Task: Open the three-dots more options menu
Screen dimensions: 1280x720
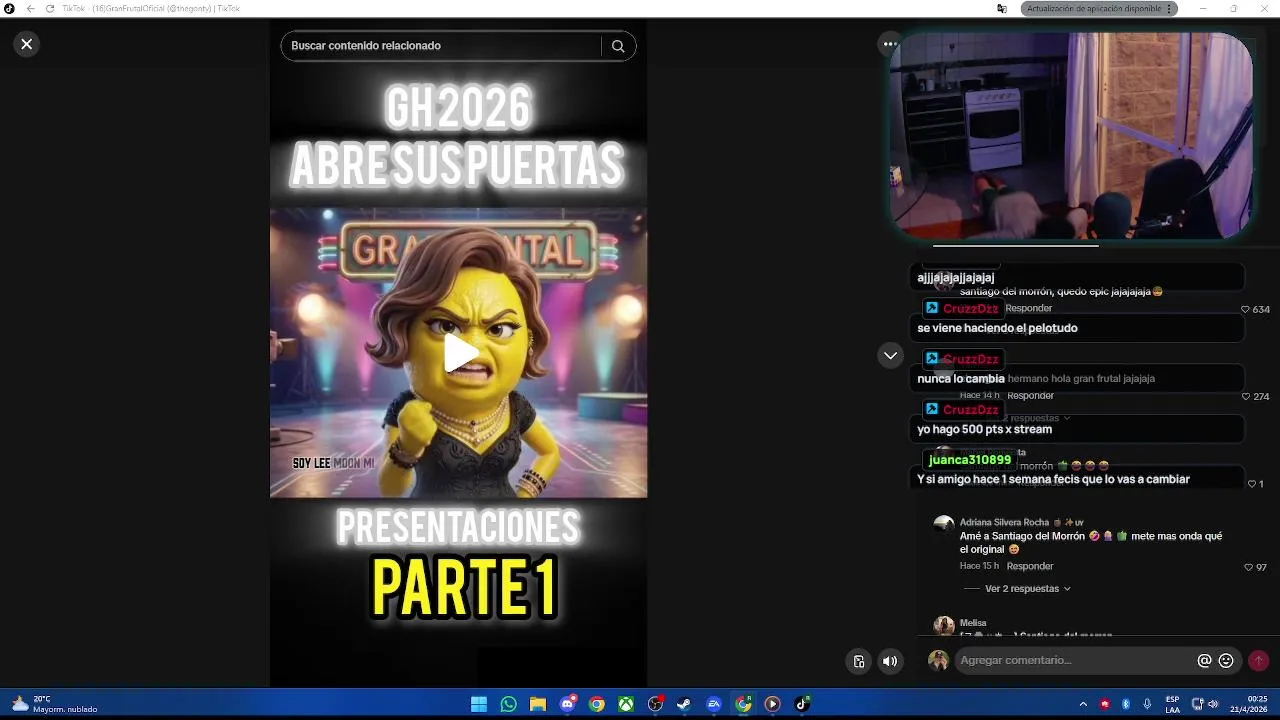Action: click(889, 44)
